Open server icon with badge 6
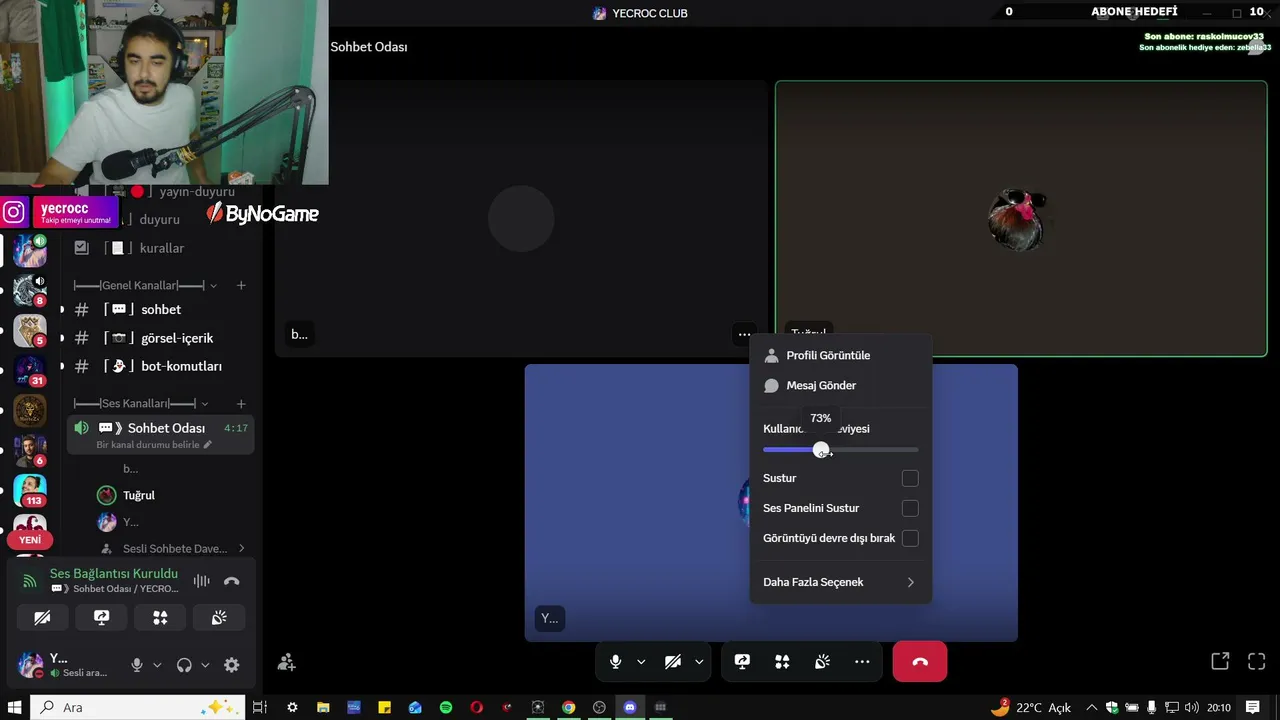 click(x=29, y=450)
